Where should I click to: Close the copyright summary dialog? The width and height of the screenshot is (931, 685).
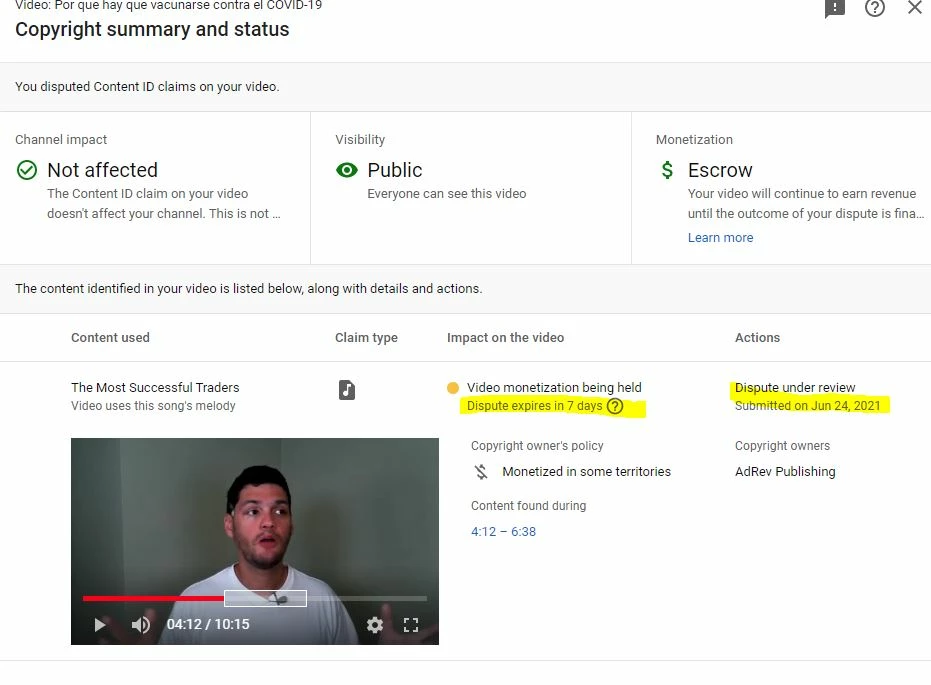point(915,8)
